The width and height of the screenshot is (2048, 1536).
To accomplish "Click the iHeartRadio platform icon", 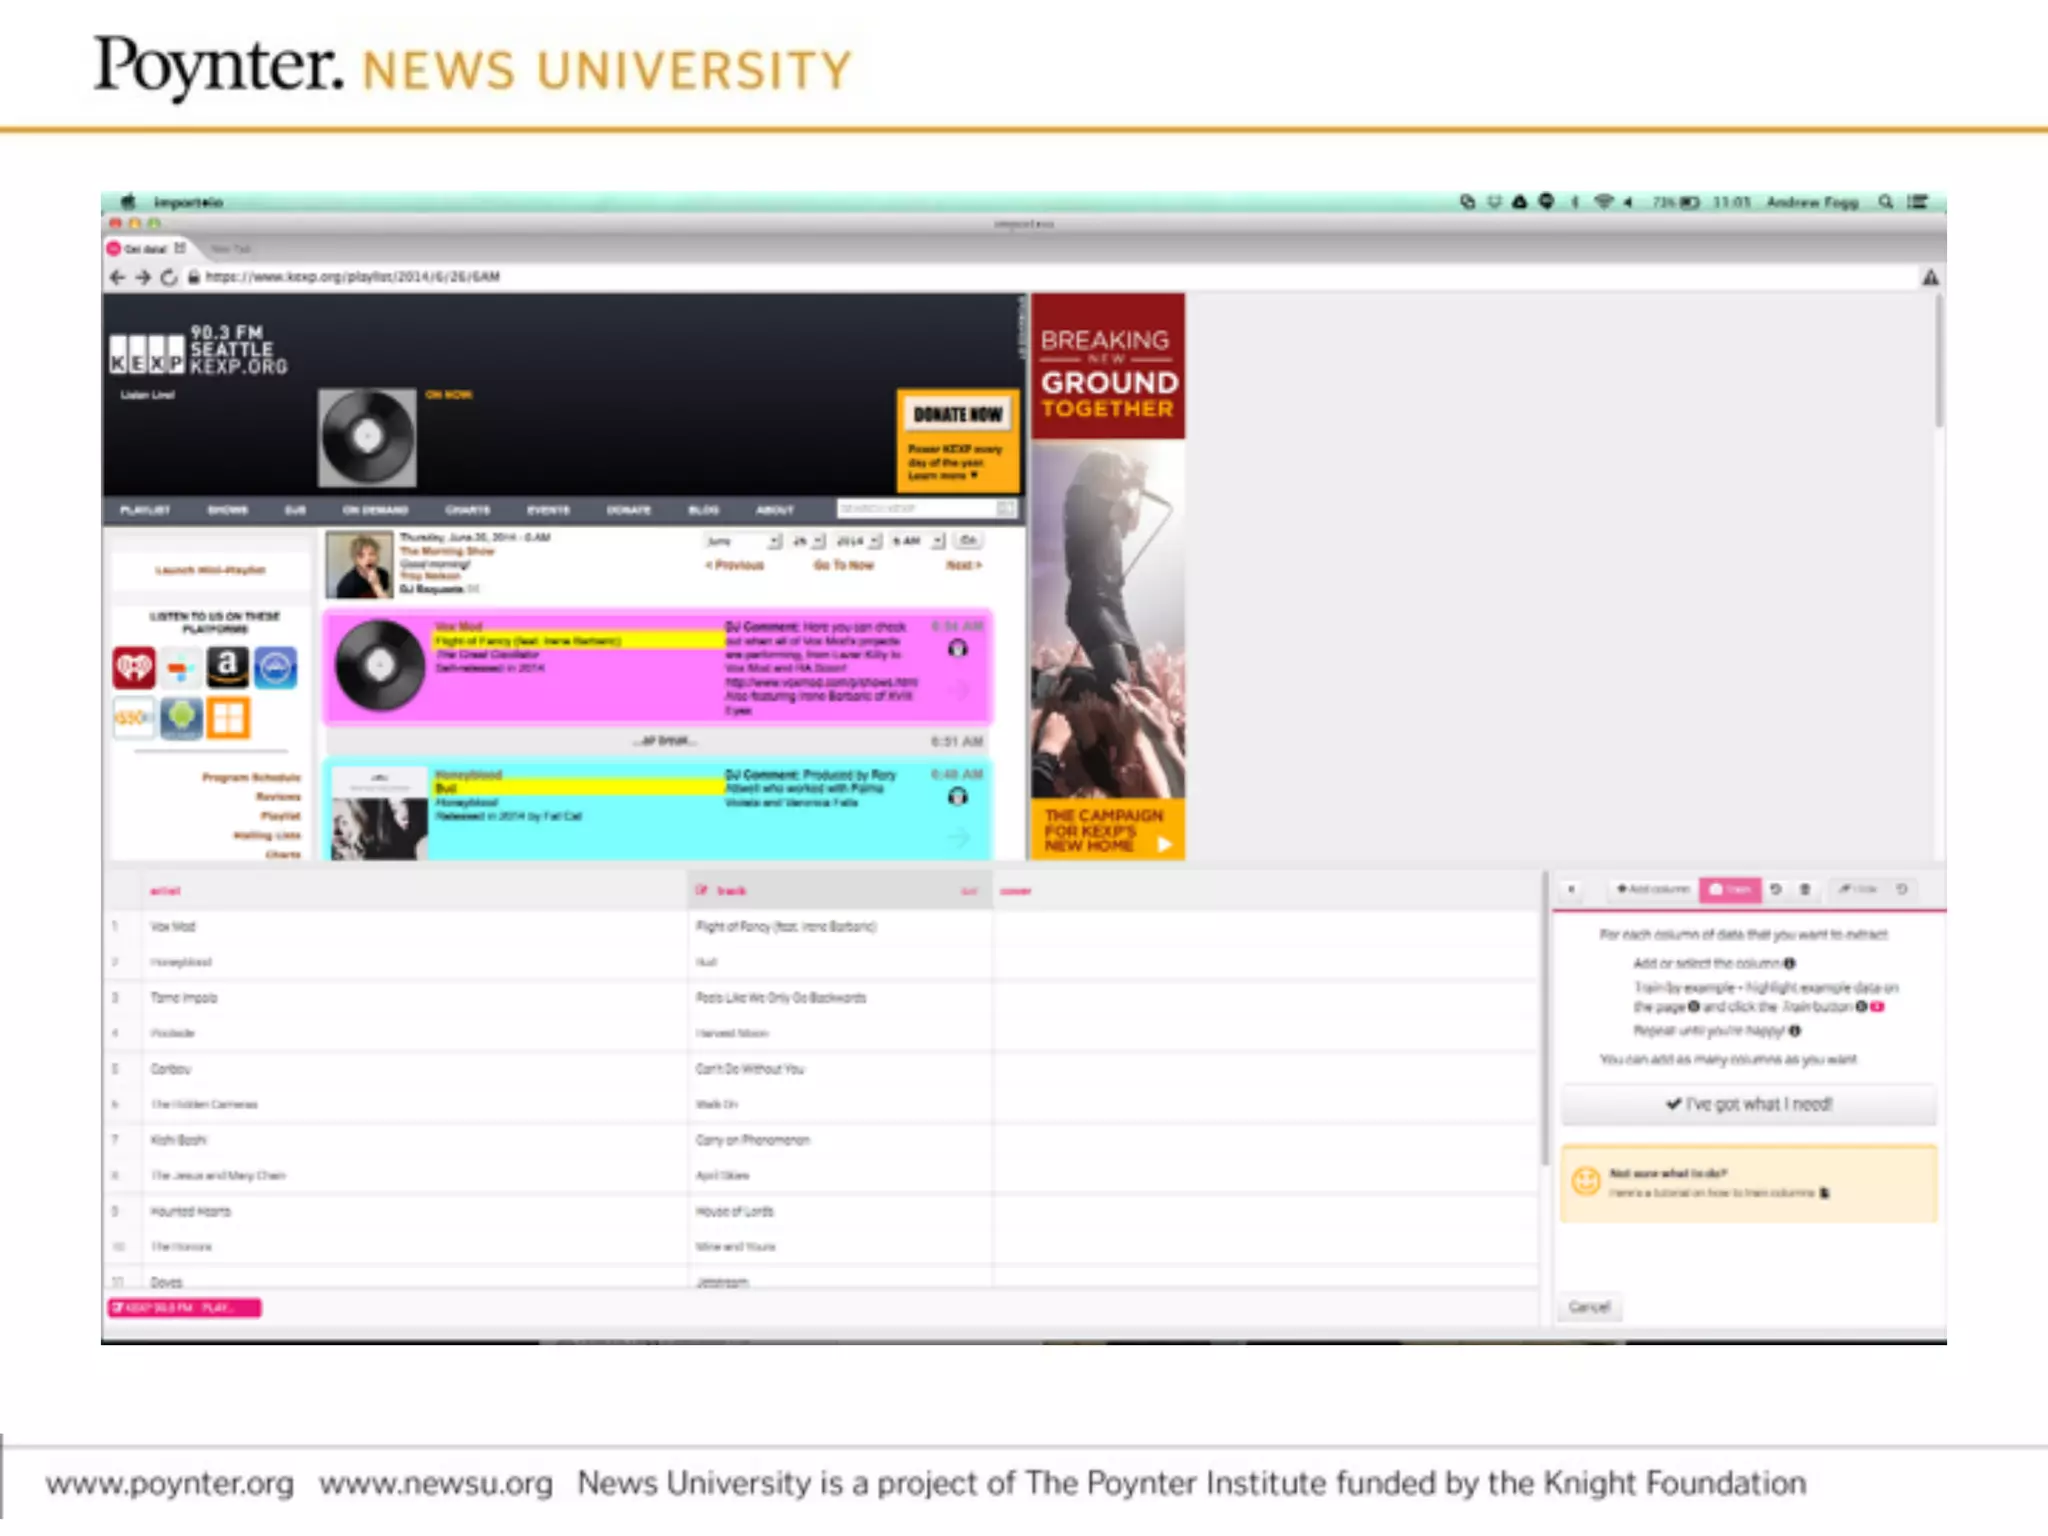I will 134,667.
